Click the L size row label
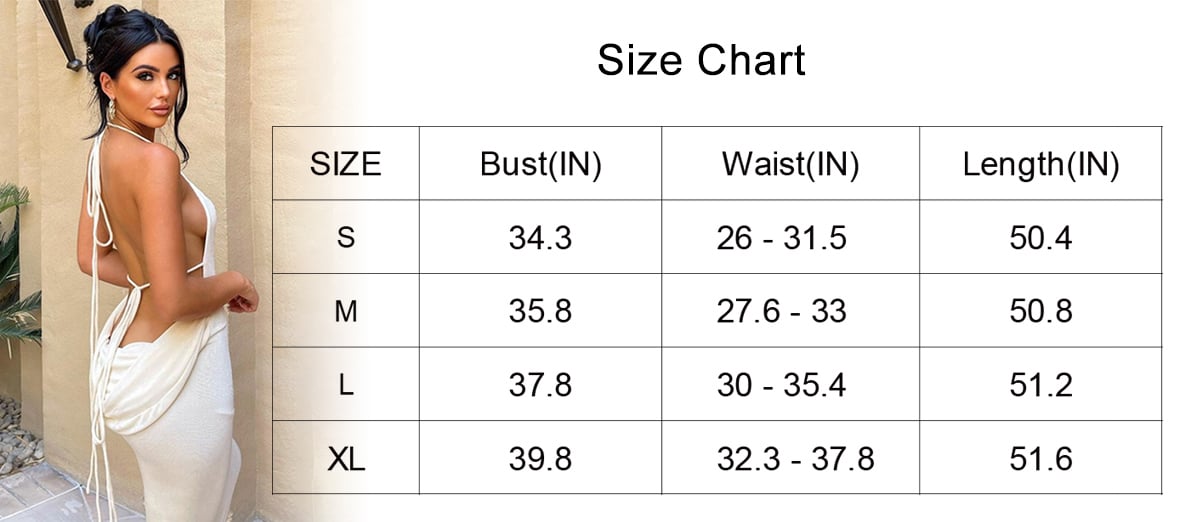Image resolution: width=1183 pixels, height=522 pixels. [346, 385]
